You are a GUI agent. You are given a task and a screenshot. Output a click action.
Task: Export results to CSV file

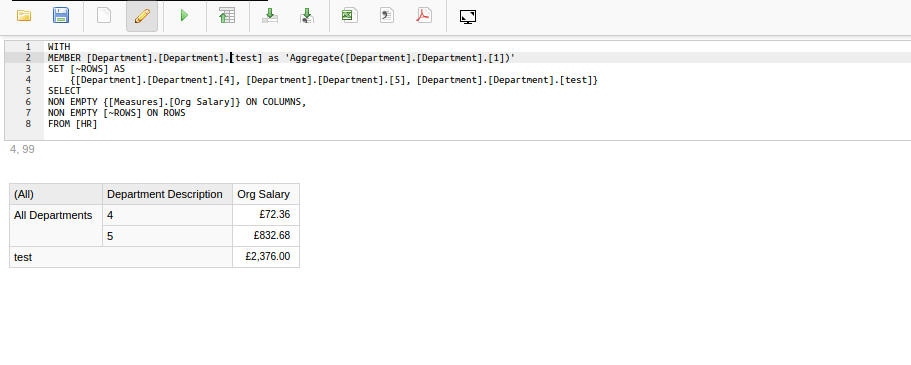(387, 16)
